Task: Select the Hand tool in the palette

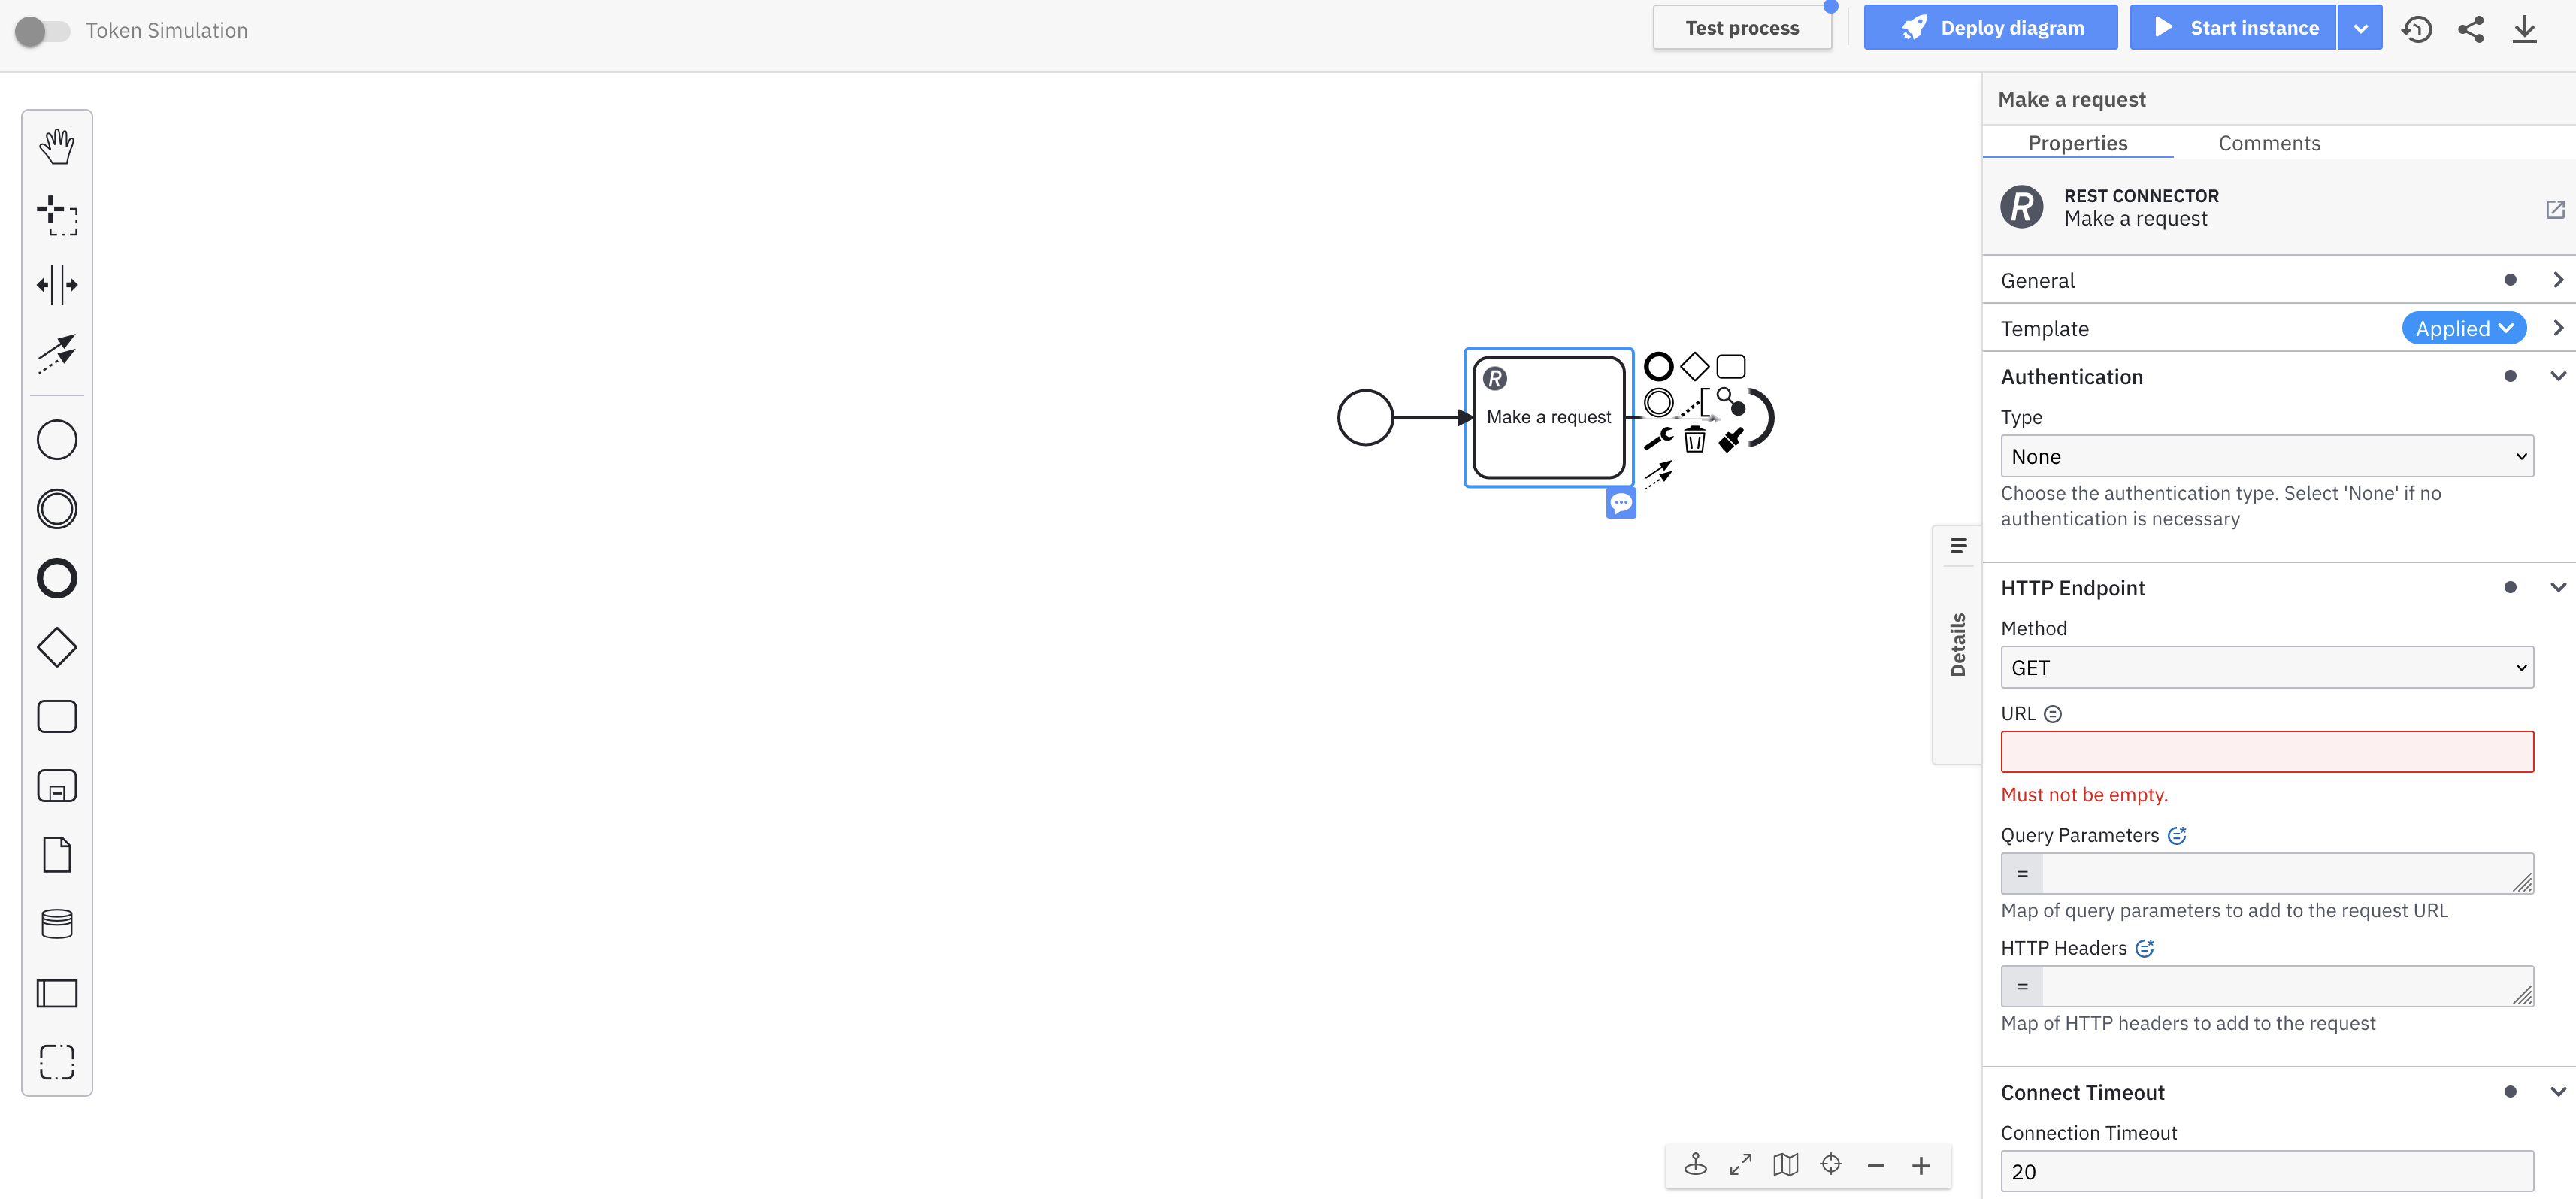Action: [57, 145]
